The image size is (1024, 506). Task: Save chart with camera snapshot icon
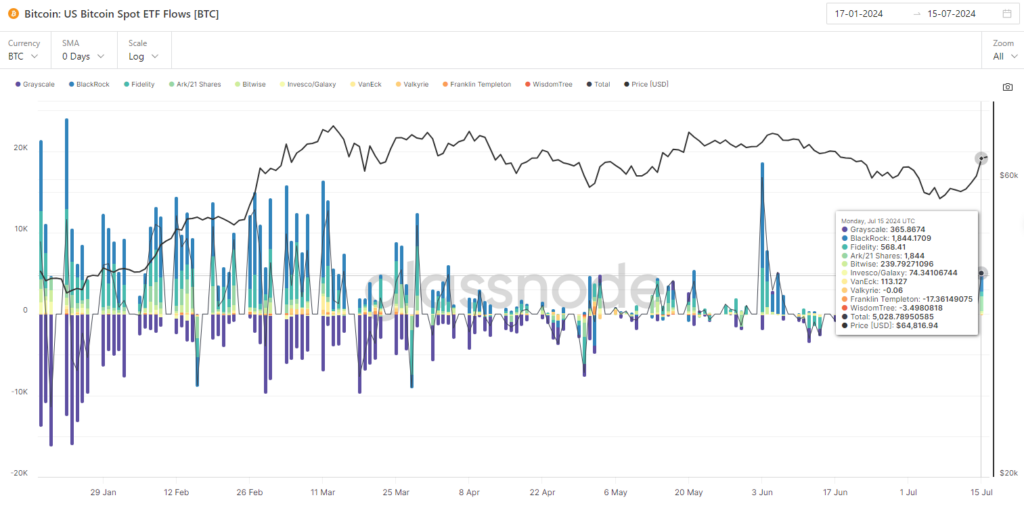tap(1008, 87)
